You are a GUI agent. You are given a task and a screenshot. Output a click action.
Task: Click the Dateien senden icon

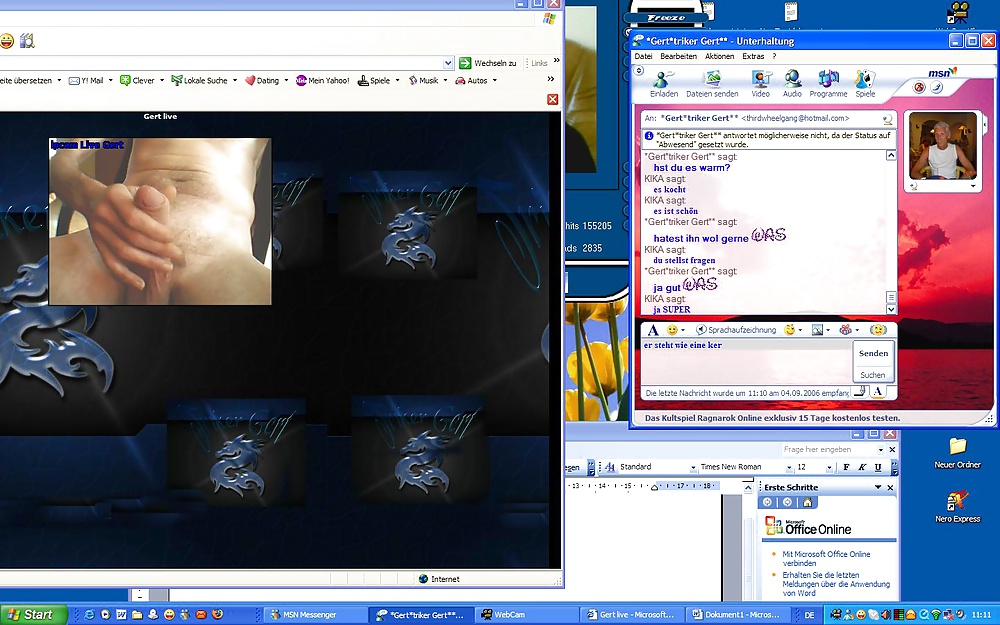(712, 80)
